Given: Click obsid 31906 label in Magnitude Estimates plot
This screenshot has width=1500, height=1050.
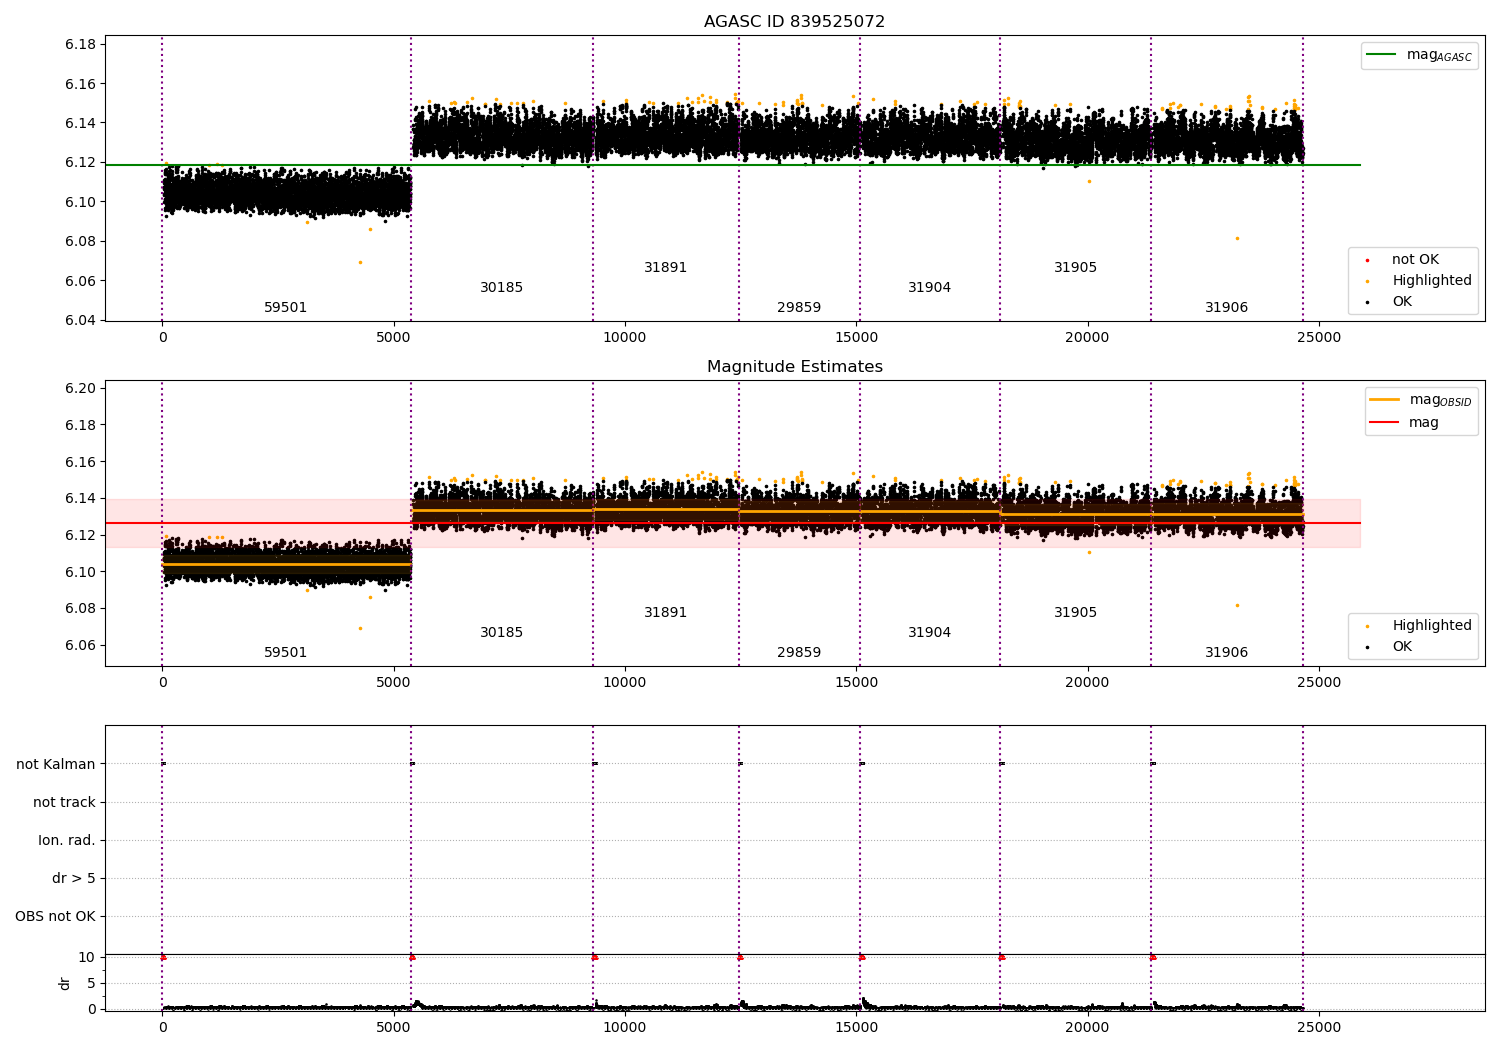Looking at the screenshot, I should (1226, 653).
